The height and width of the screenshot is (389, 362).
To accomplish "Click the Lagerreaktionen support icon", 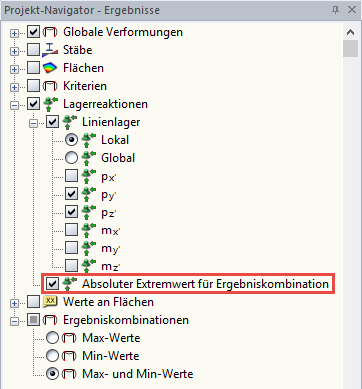I will 51,104.
